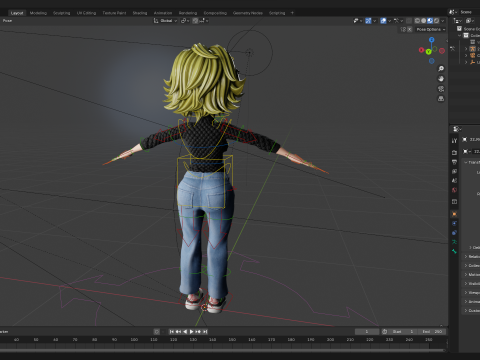Open the pivot point dropdown
Screen dimensions: 480x360
pyautogui.click(x=185, y=21)
